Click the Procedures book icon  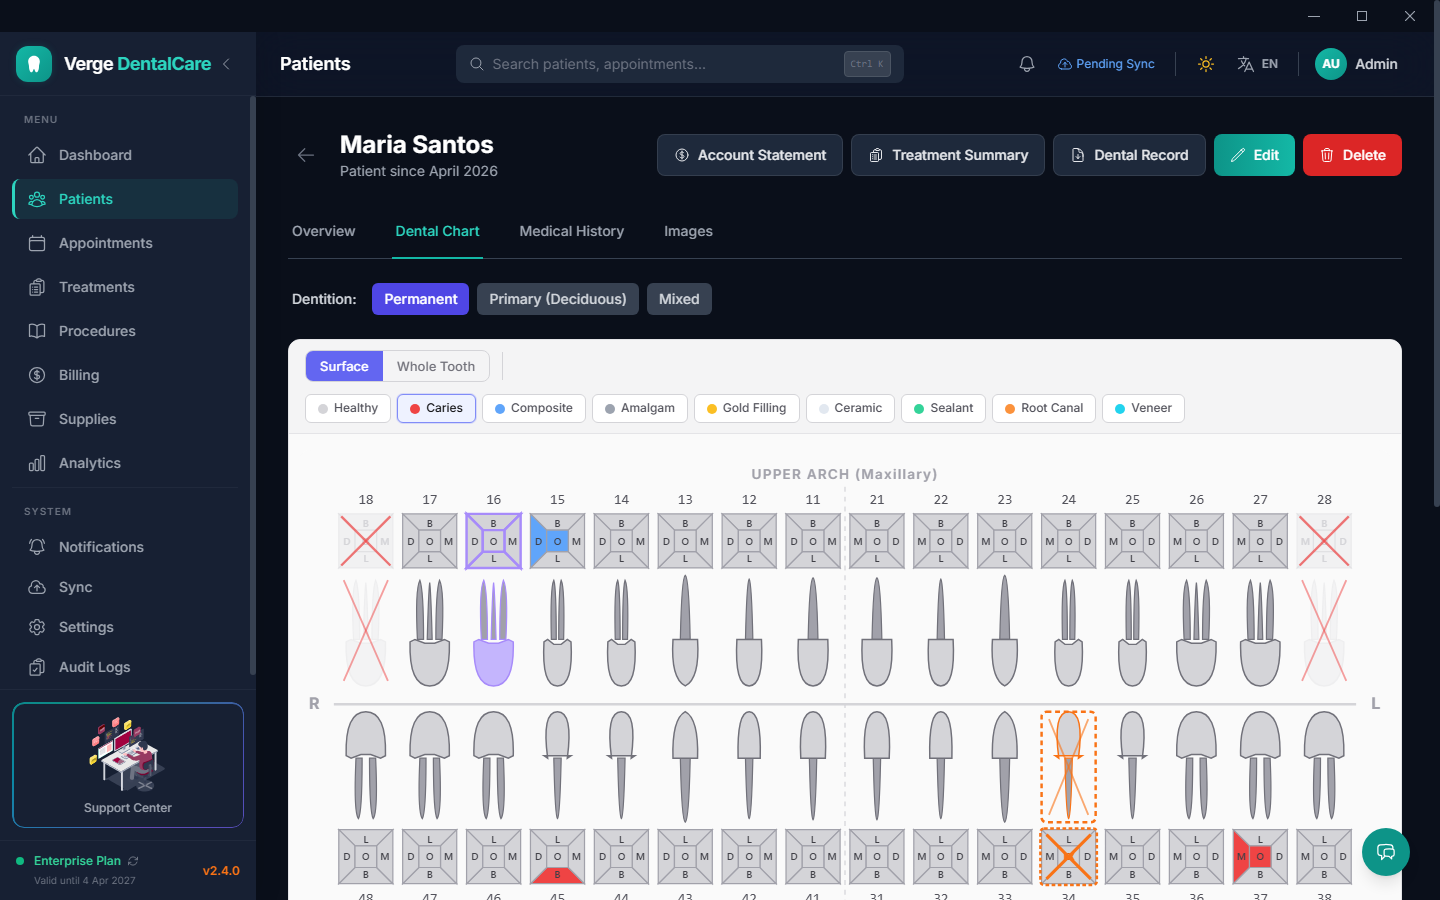pos(37,331)
